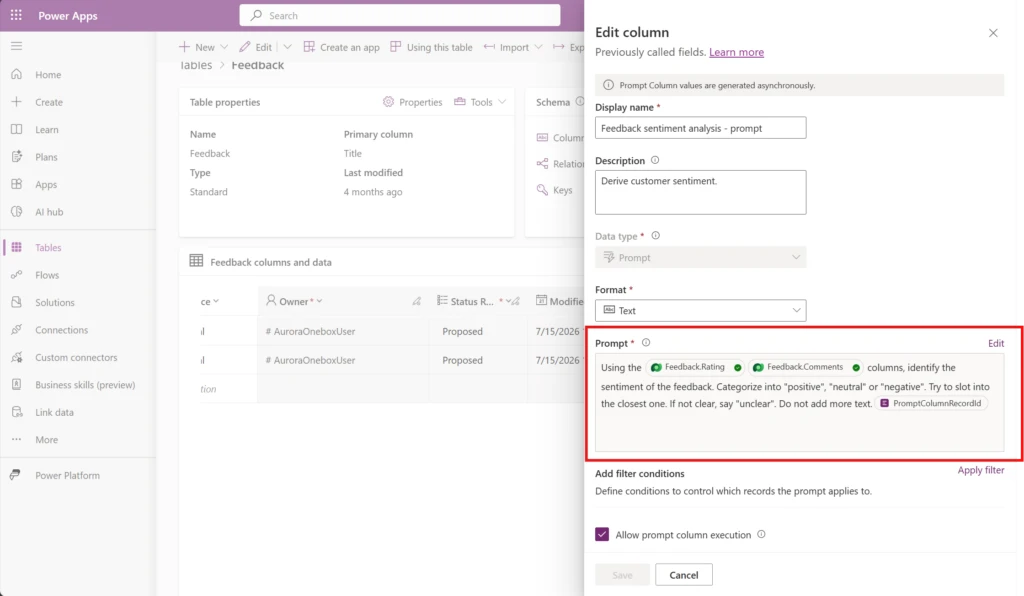Open the Format Text dropdown

coord(700,310)
